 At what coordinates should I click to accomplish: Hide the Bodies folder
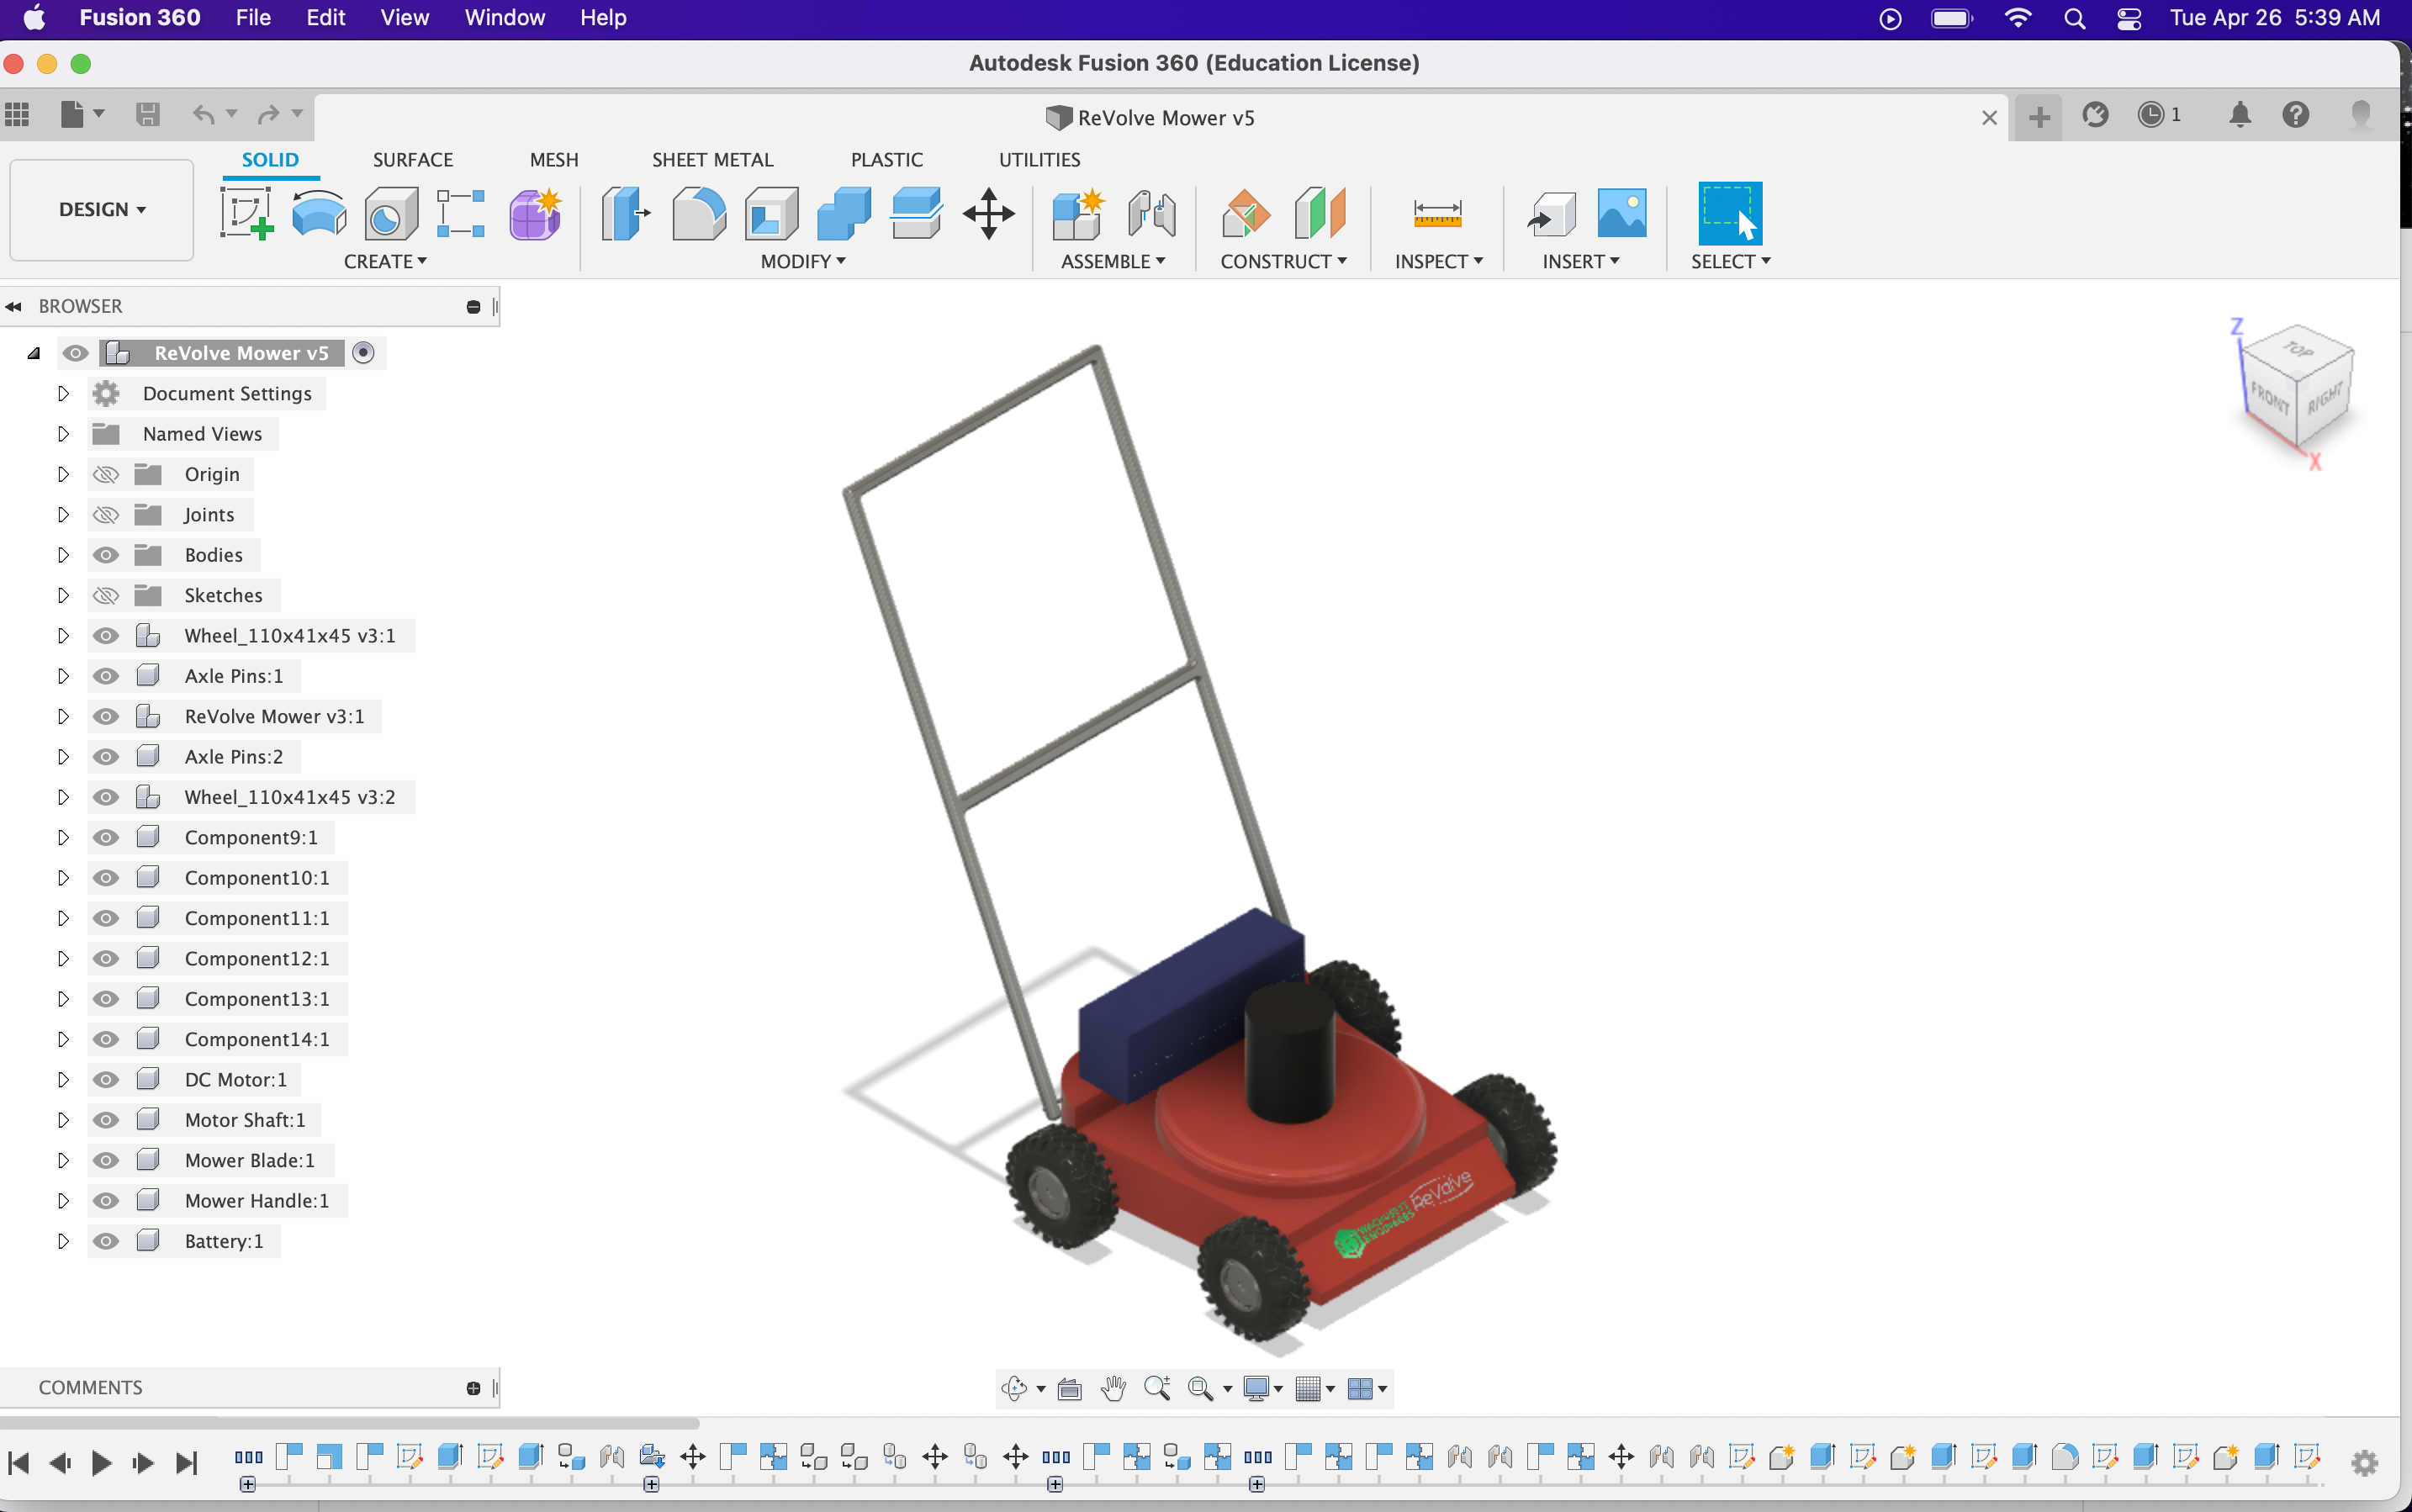[x=105, y=554]
